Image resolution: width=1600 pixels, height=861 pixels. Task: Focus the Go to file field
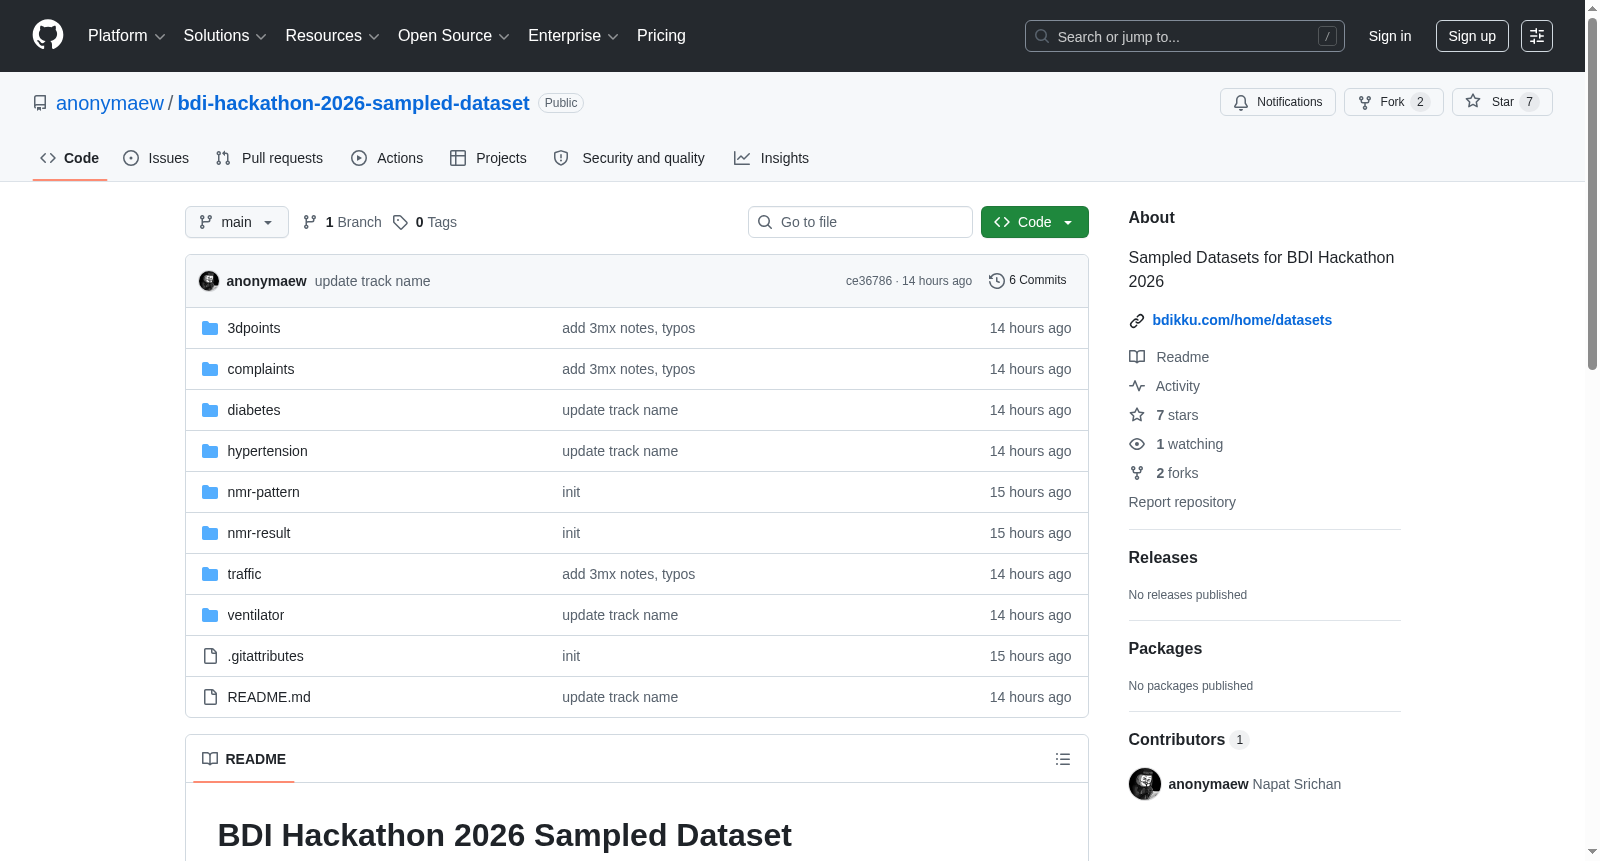[860, 222]
